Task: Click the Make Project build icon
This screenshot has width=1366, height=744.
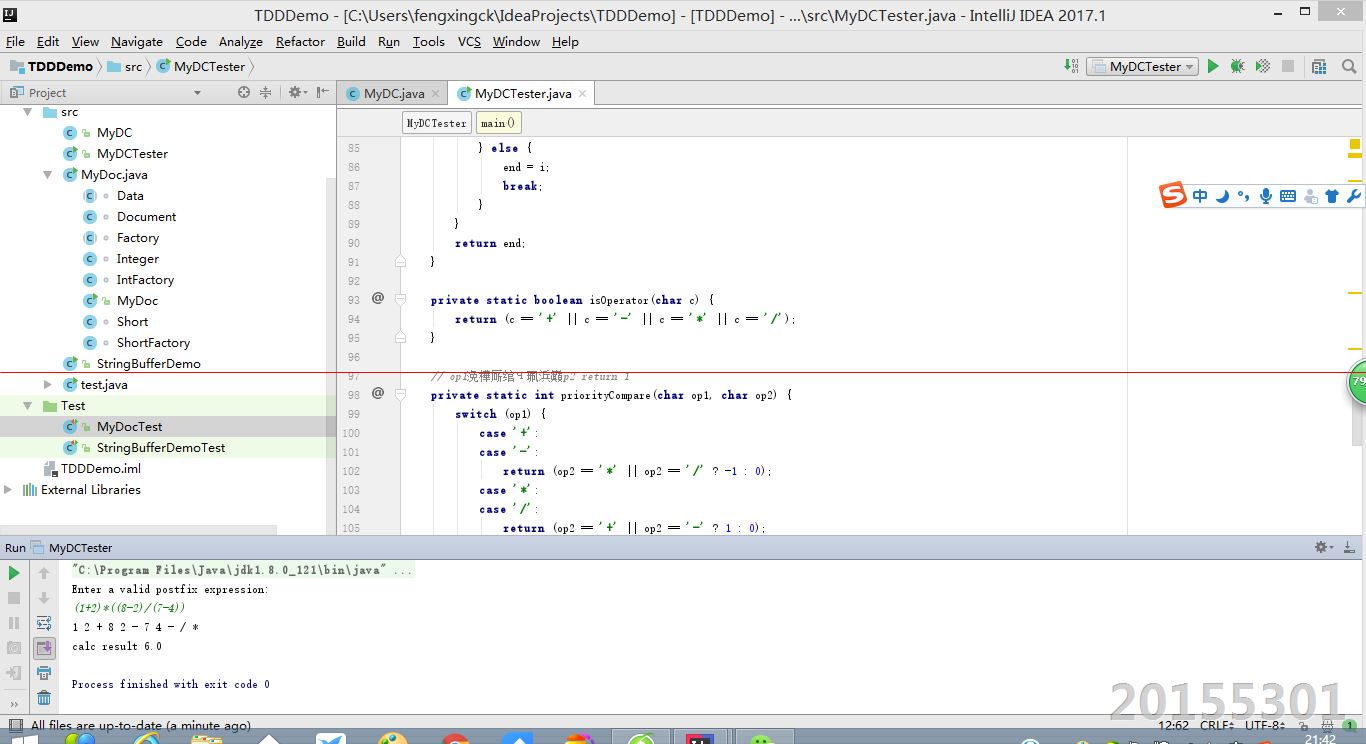Action: pyautogui.click(x=1072, y=66)
